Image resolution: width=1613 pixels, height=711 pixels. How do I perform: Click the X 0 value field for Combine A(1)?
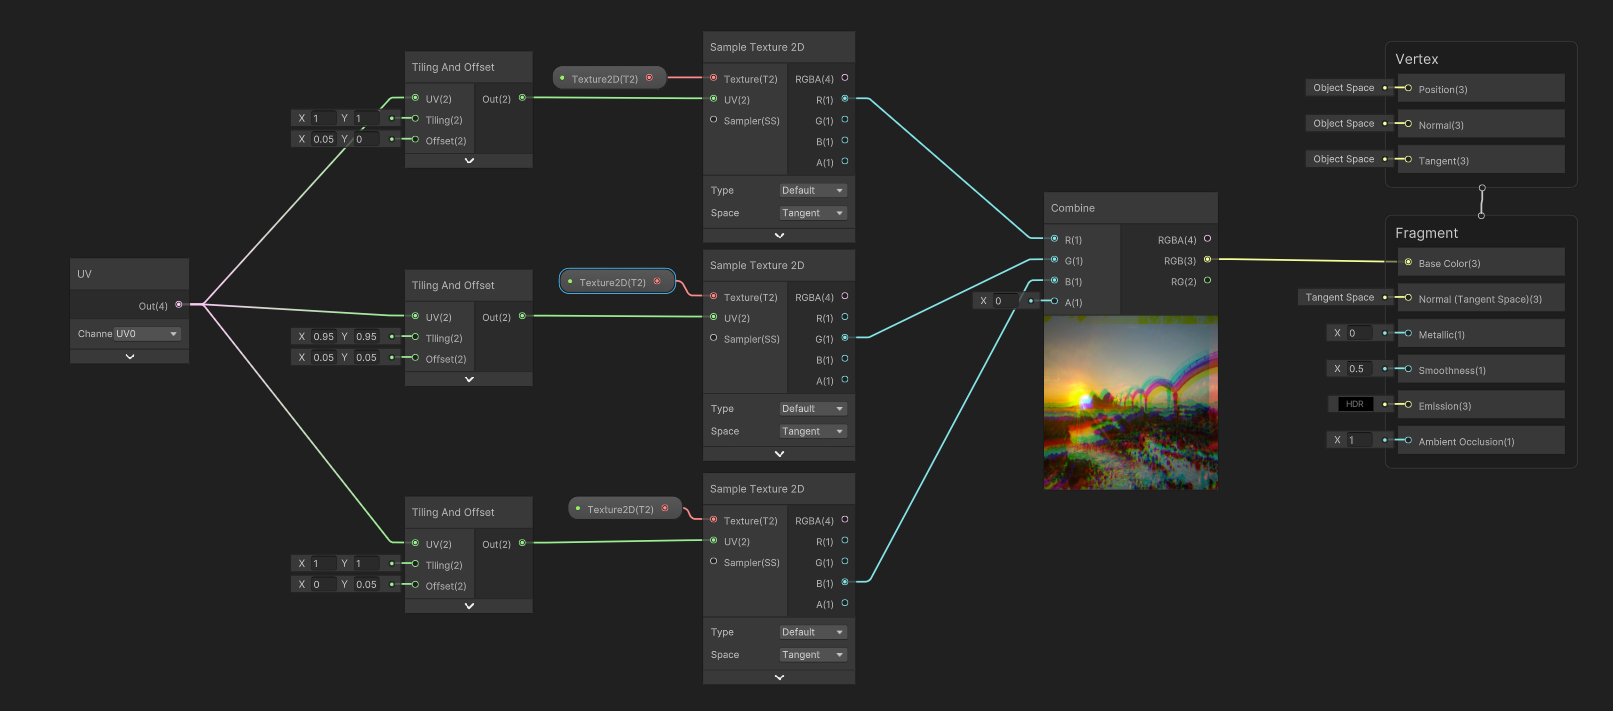coord(1005,301)
